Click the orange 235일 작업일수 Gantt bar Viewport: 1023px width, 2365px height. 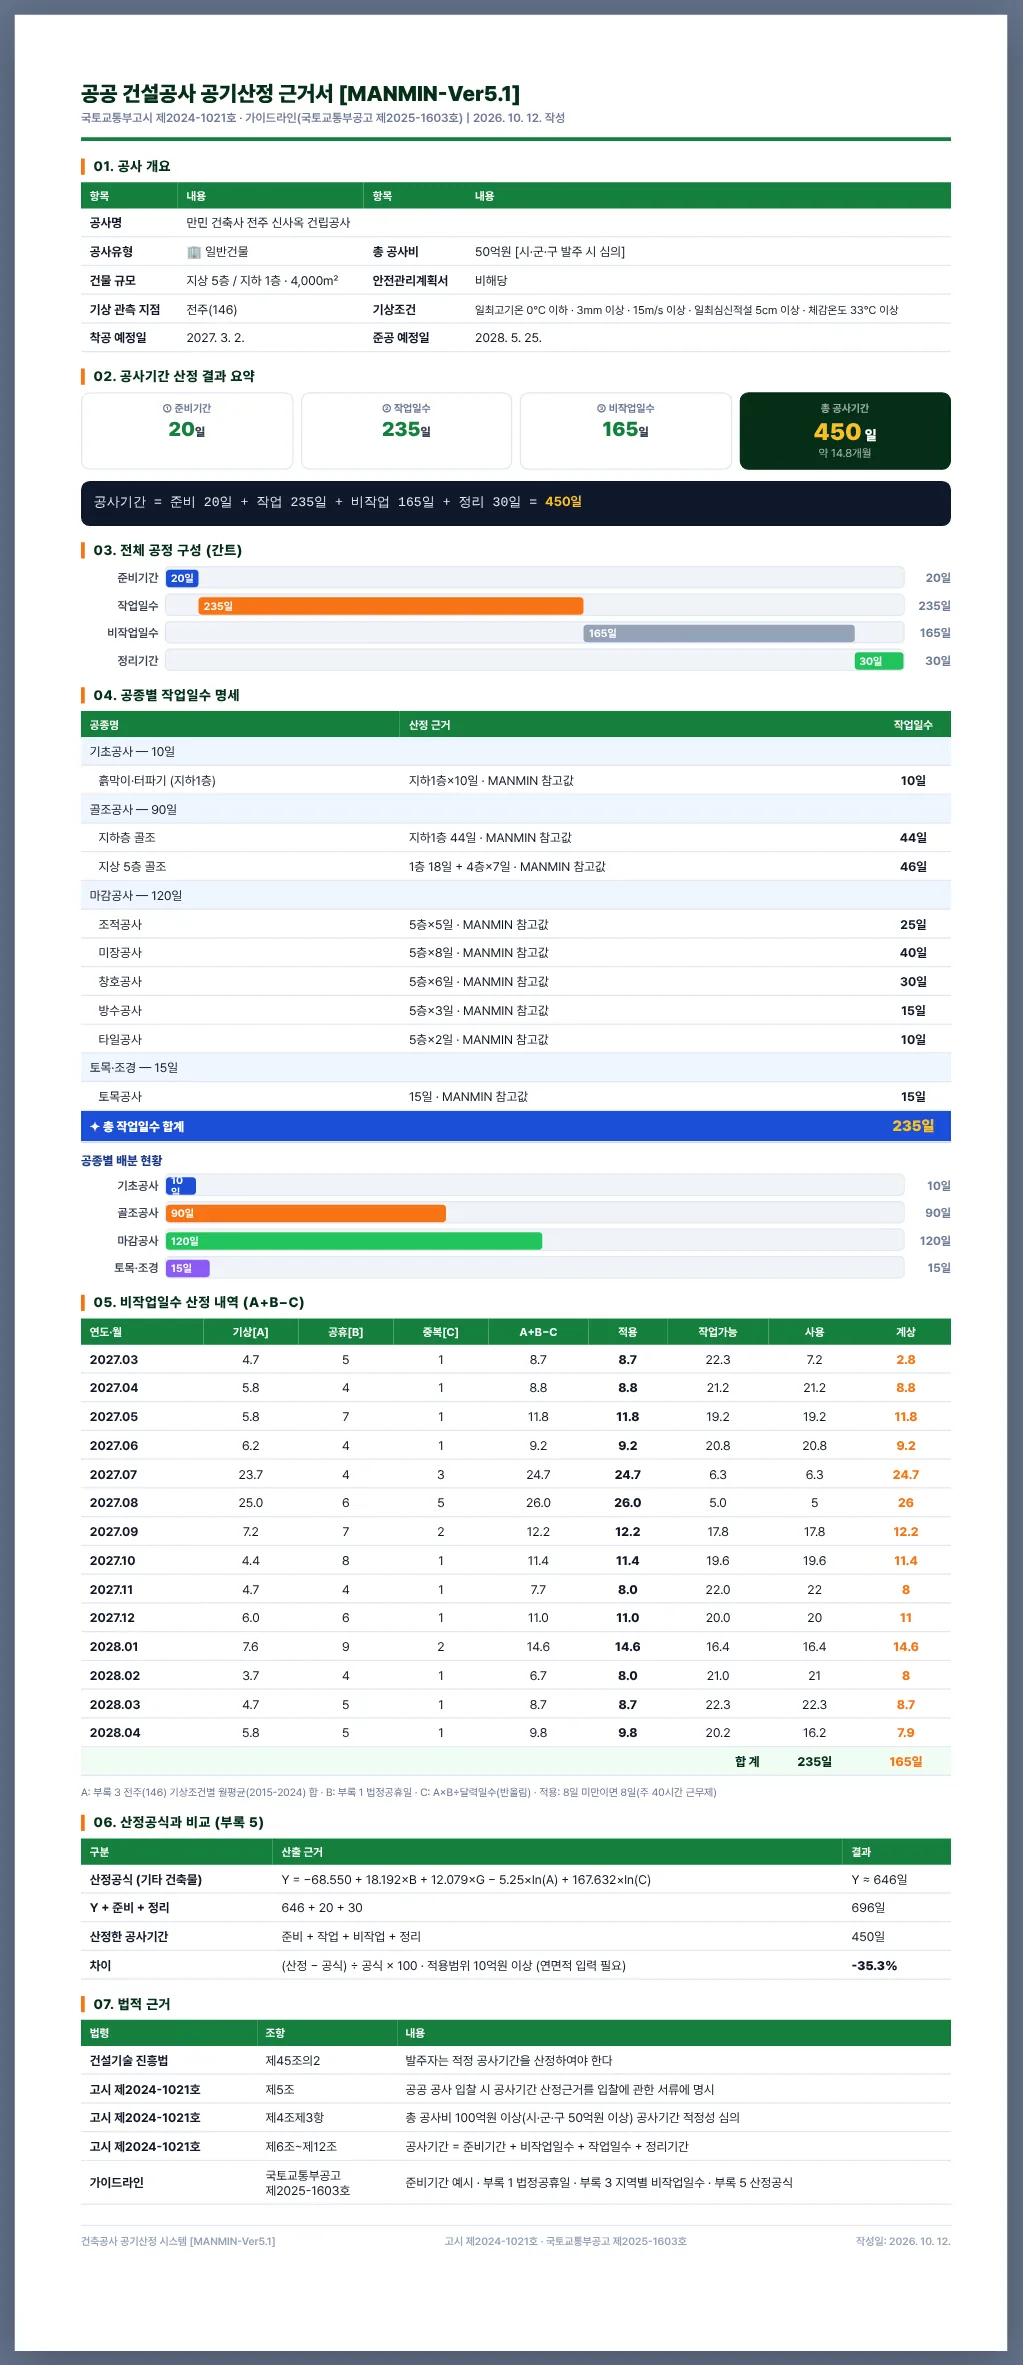(x=391, y=606)
